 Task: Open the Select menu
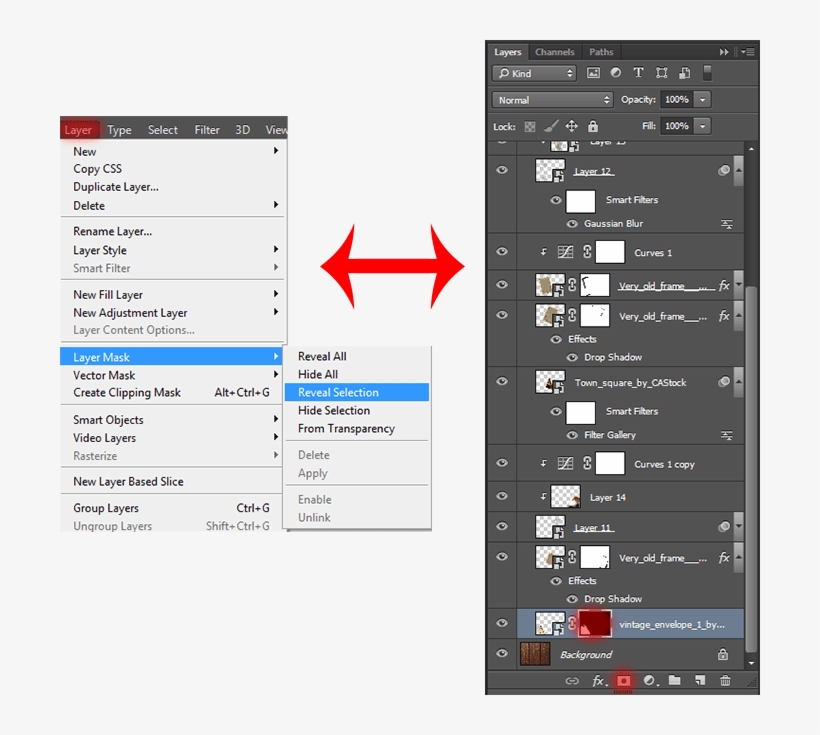click(x=163, y=130)
